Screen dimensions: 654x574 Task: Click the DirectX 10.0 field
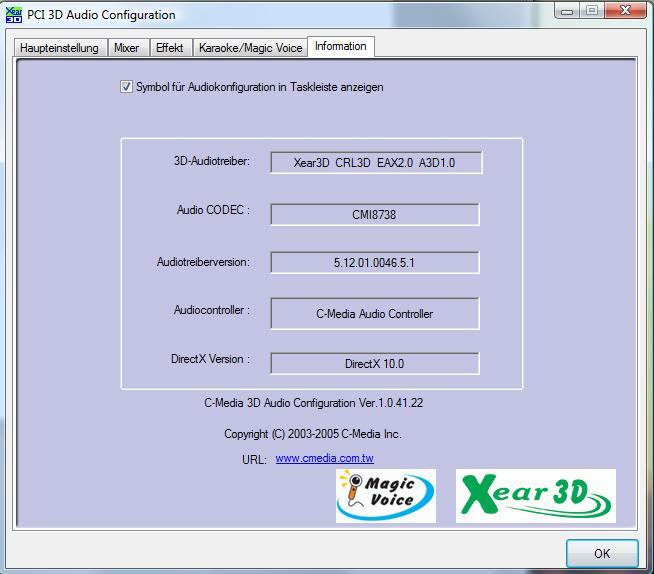coord(375,363)
